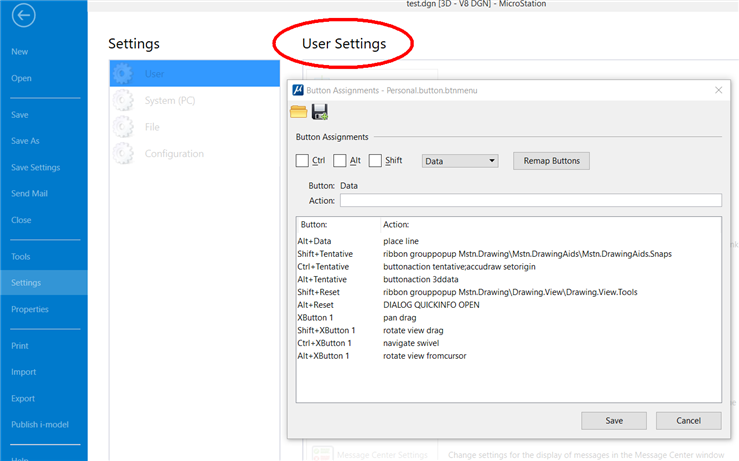The height and width of the screenshot is (461, 739).
Task: Select the Alt+Tentative row
Action: coord(509,279)
